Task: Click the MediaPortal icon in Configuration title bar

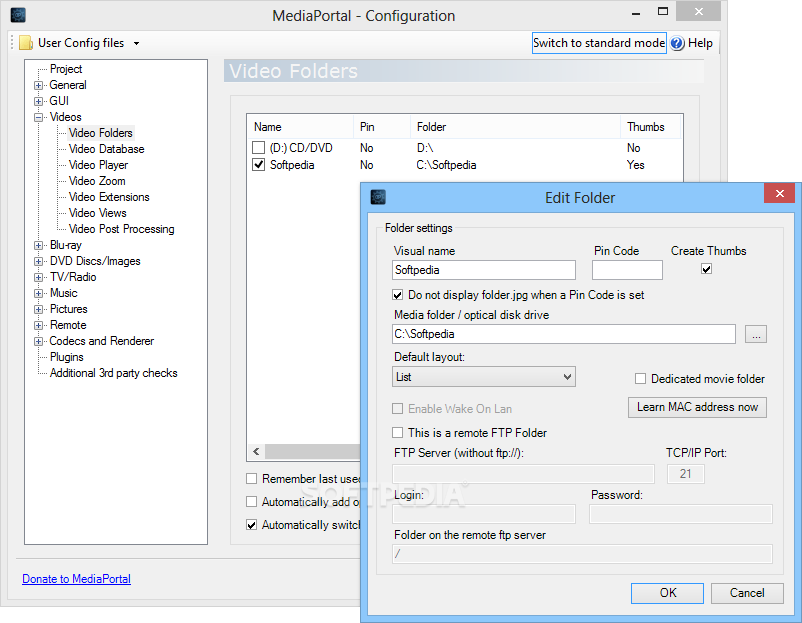Action: pos(18,15)
